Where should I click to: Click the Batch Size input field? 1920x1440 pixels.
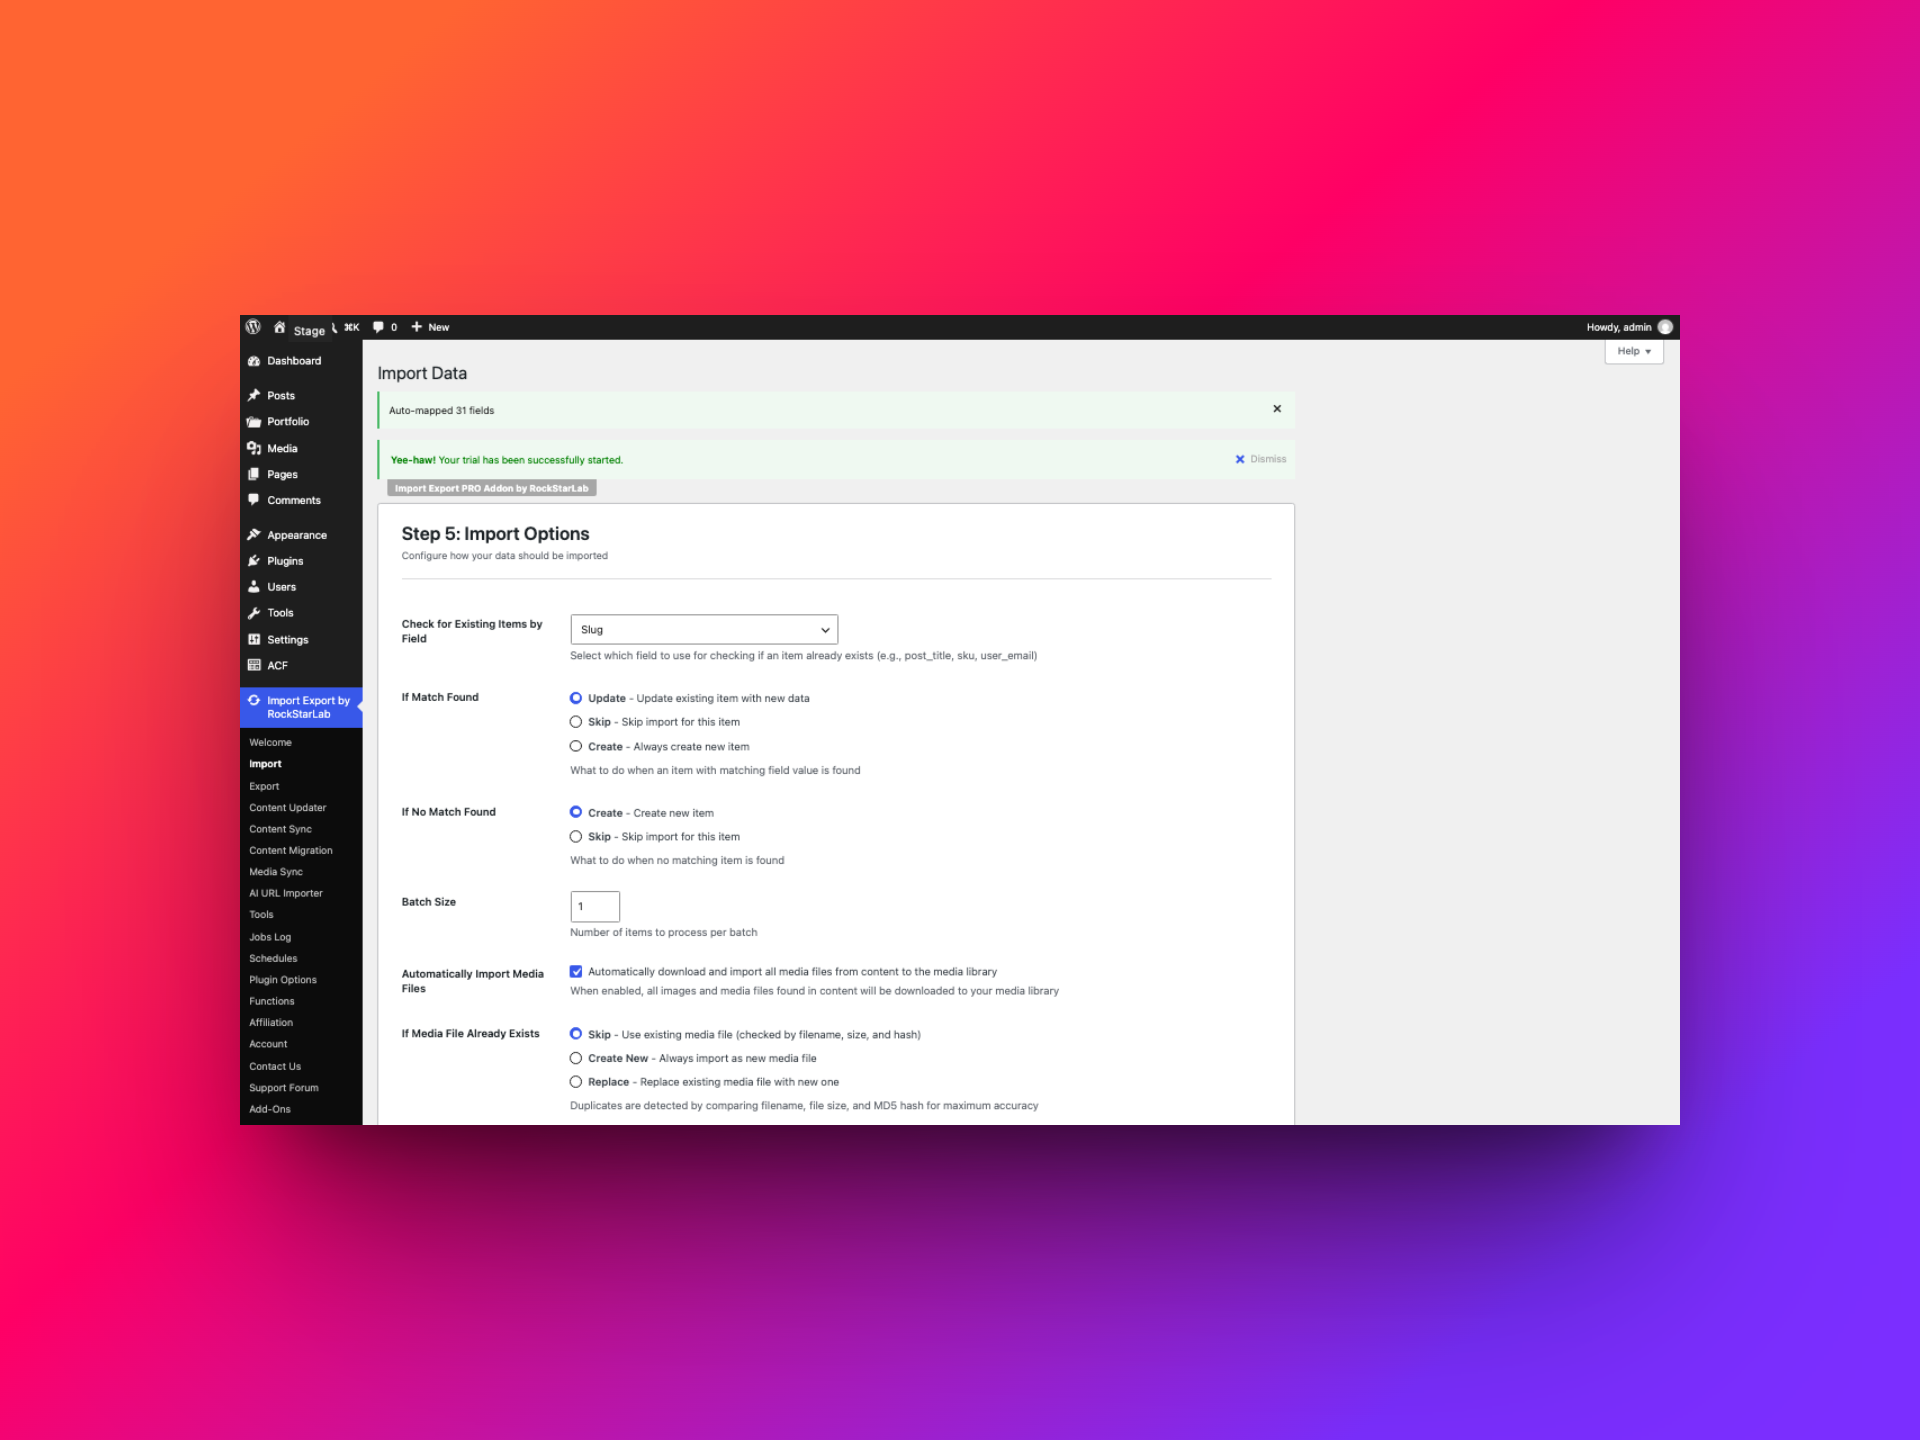tap(595, 906)
